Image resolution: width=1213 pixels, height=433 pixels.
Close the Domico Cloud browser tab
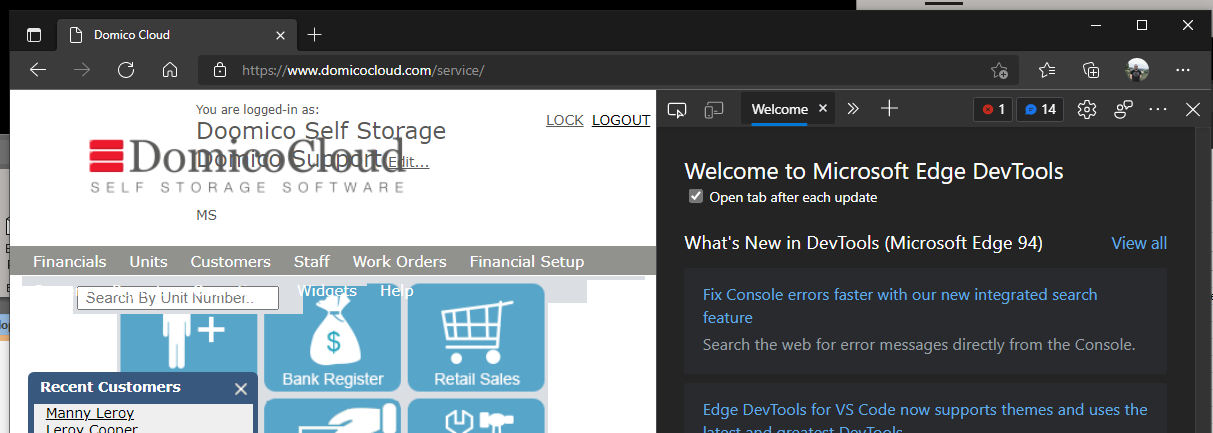click(282, 35)
